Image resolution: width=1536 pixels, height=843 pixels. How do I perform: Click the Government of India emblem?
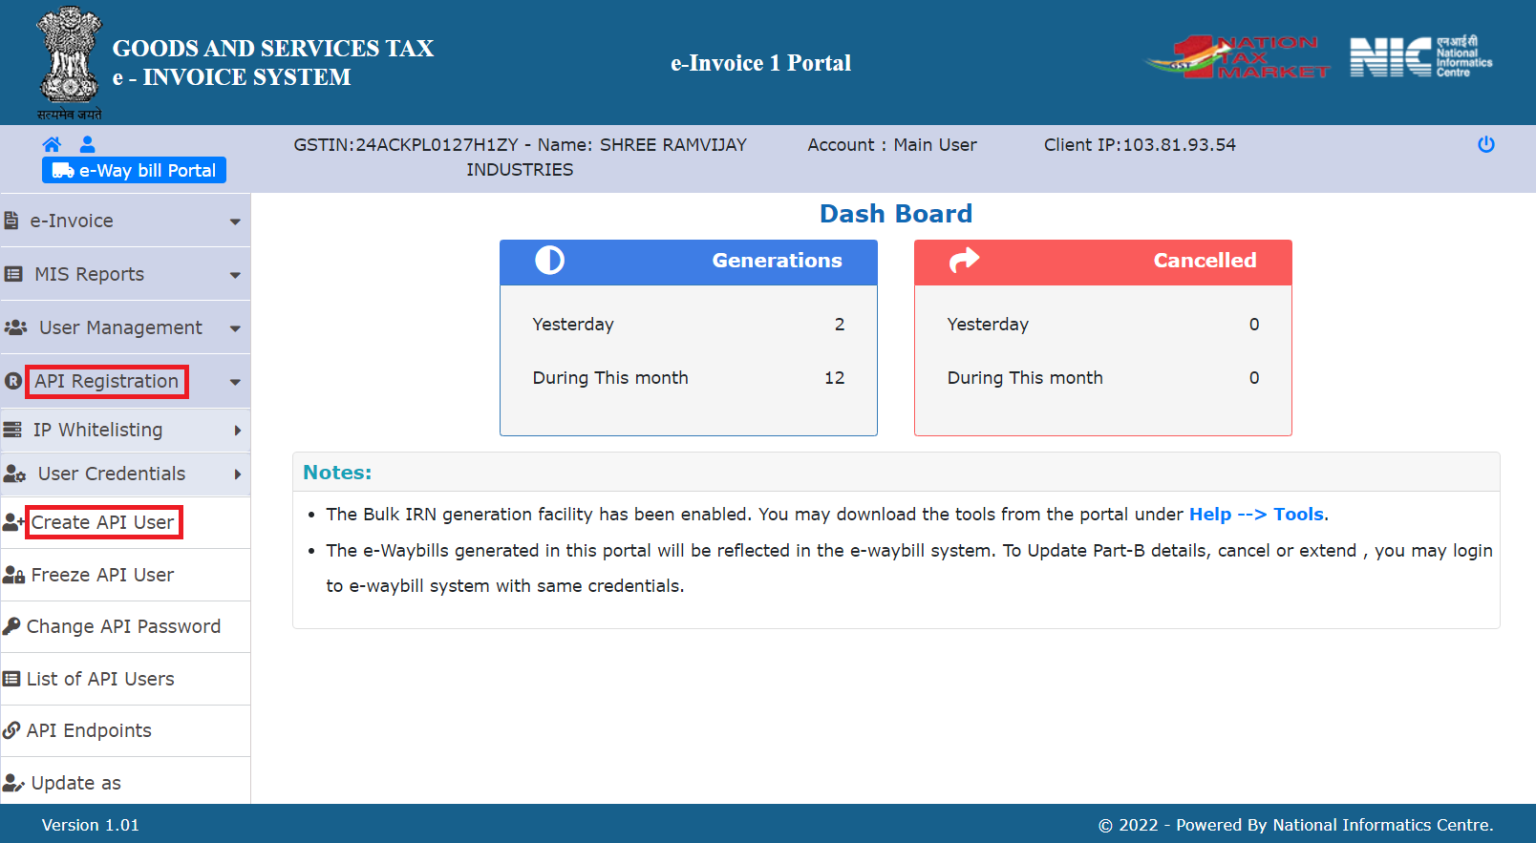point(68,60)
